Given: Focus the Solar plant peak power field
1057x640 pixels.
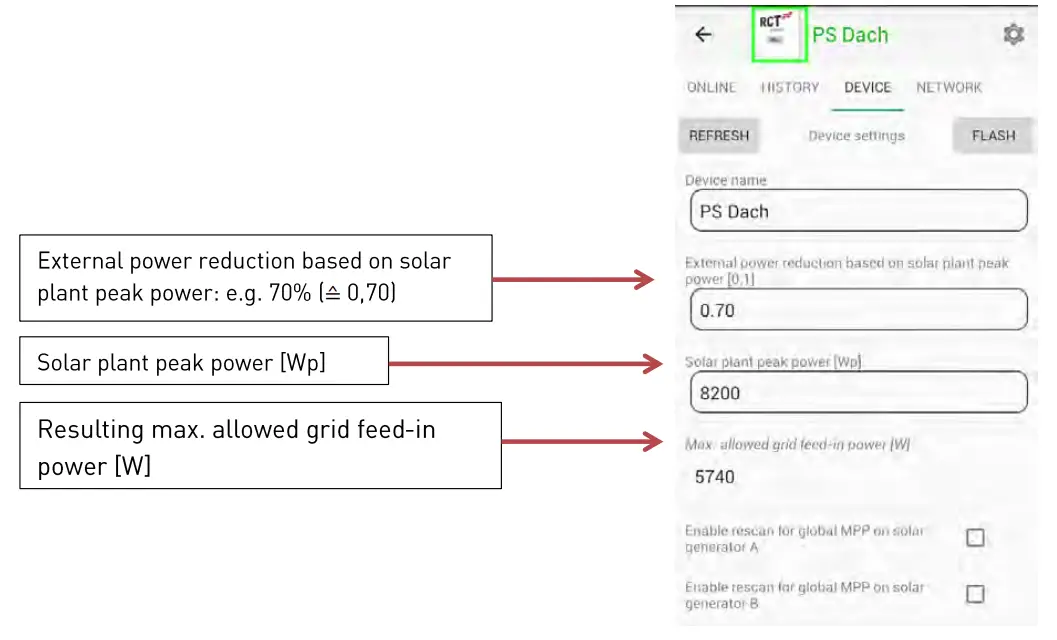Looking at the screenshot, I should [858, 393].
